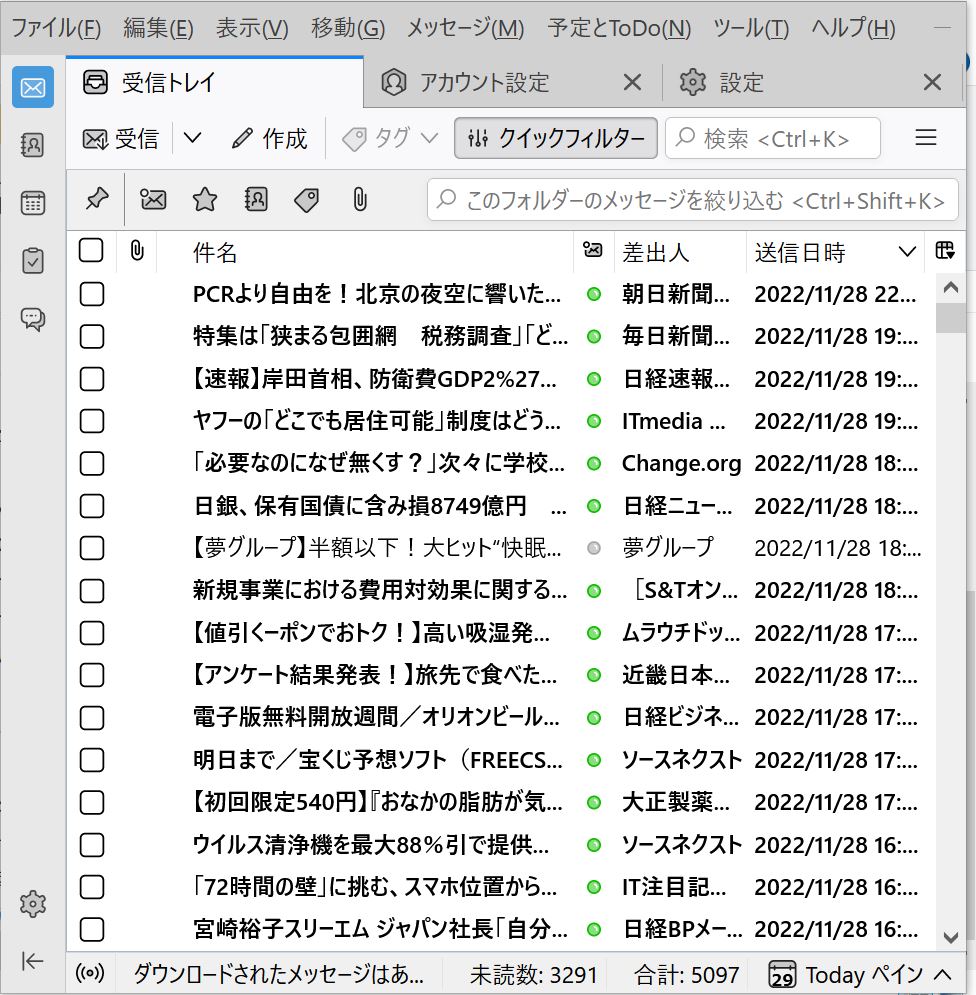This screenshot has width=976, height=995.
Task: Check the box for 日銀、保有国債 message
Action: [92, 506]
